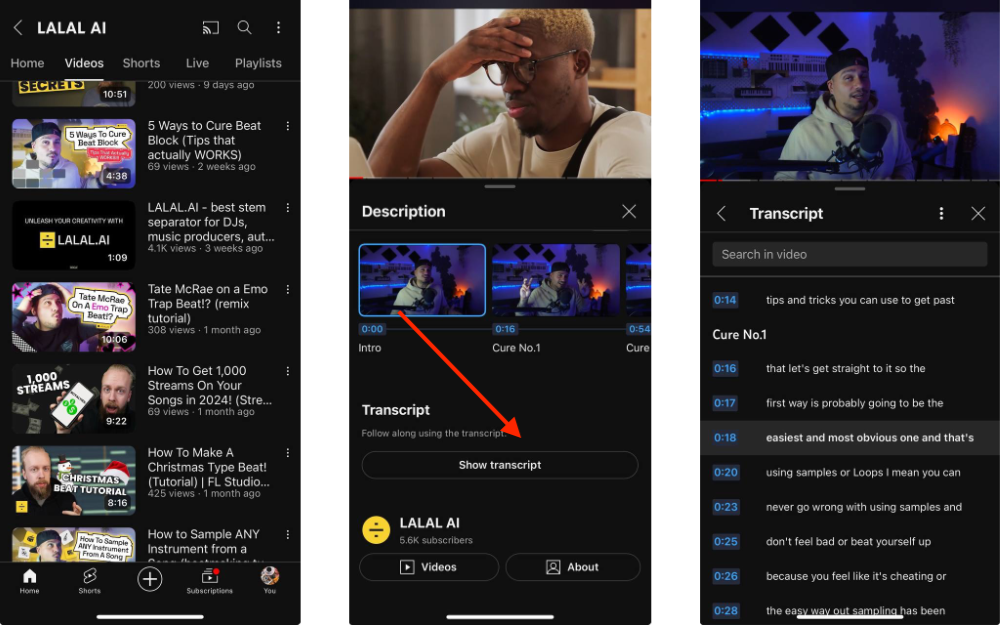Play the Christmas Beat Tutorial thumbnail

click(x=74, y=480)
